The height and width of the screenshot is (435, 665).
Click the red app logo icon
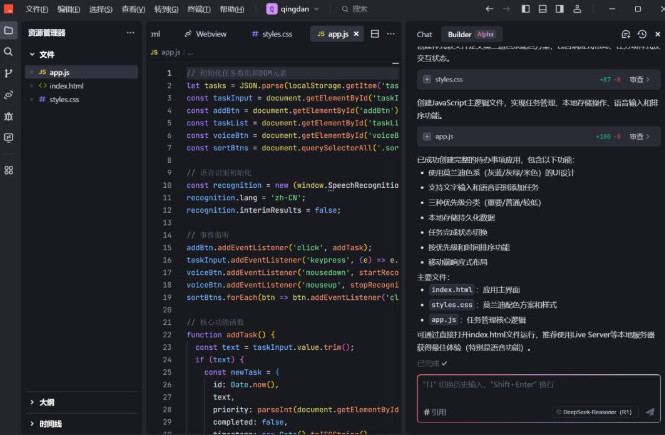pos(8,8)
